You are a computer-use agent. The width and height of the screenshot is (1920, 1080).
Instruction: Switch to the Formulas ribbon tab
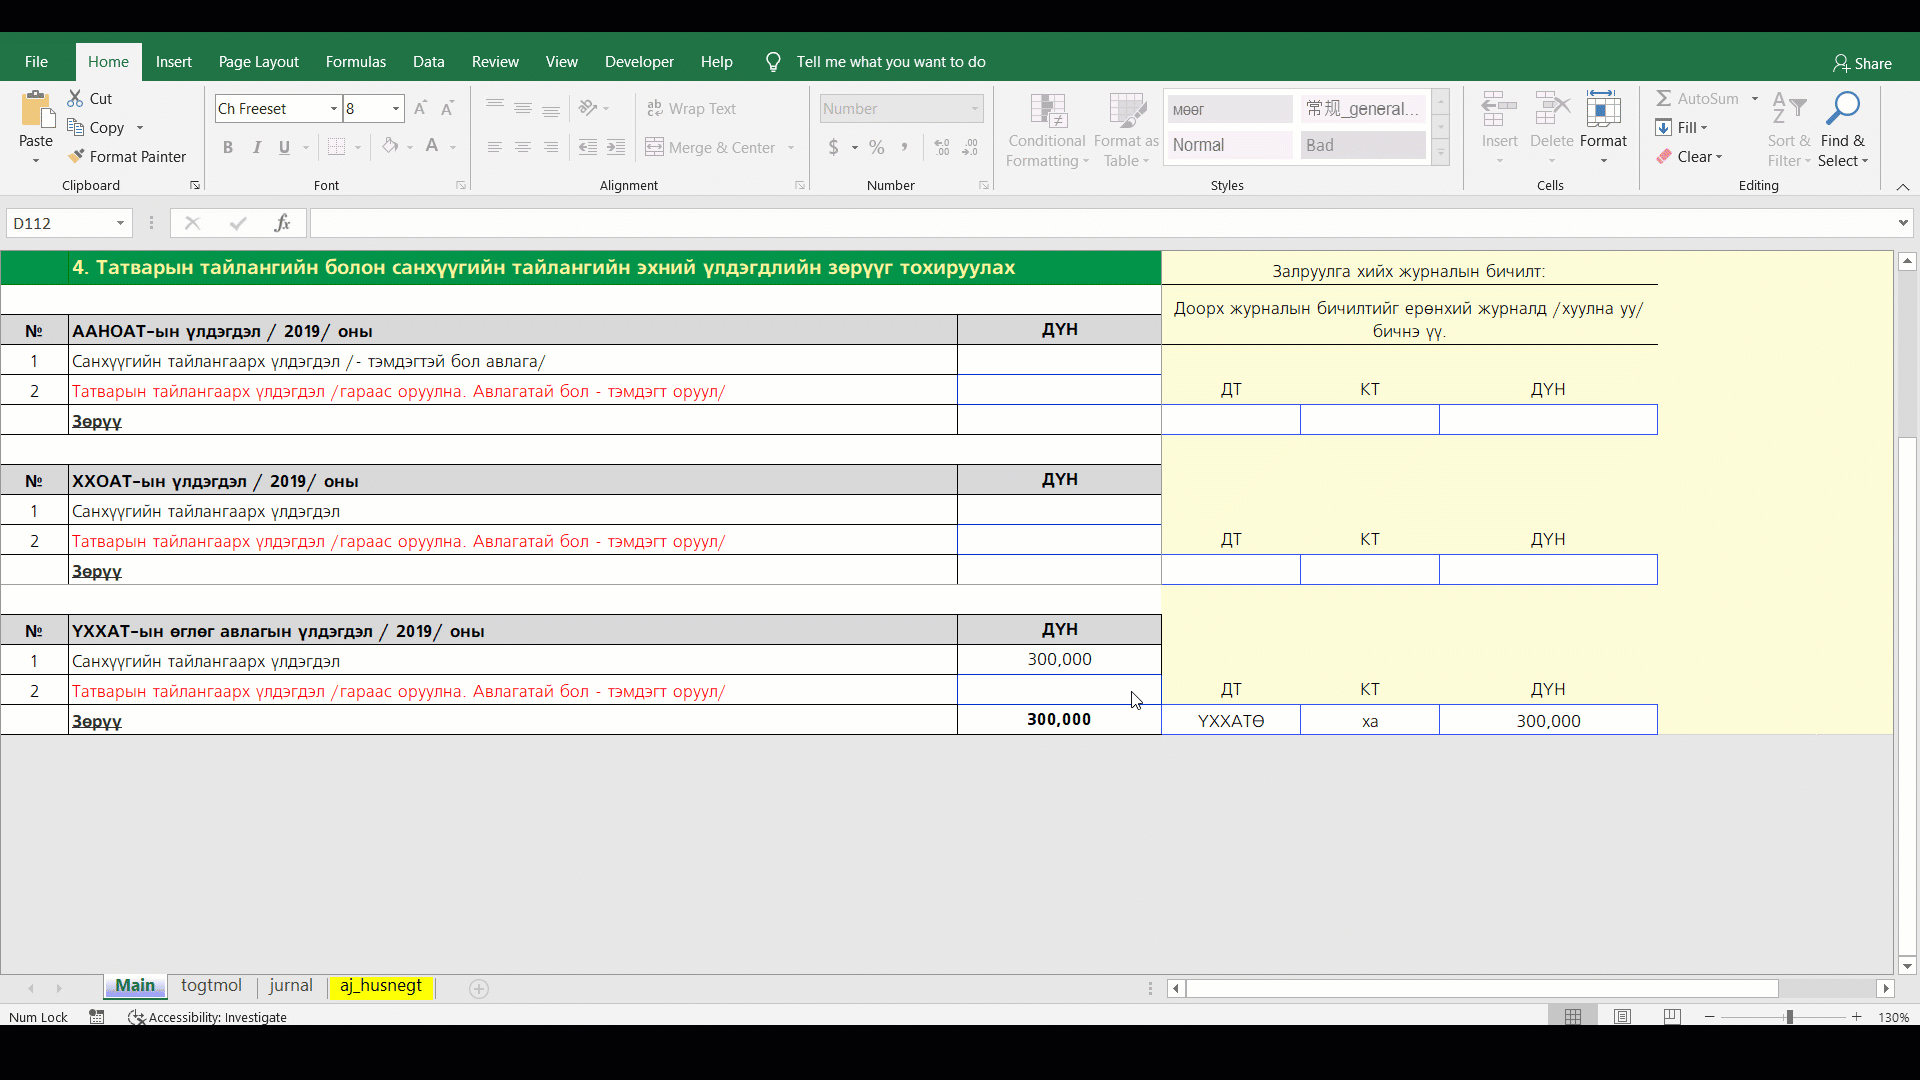355,61
